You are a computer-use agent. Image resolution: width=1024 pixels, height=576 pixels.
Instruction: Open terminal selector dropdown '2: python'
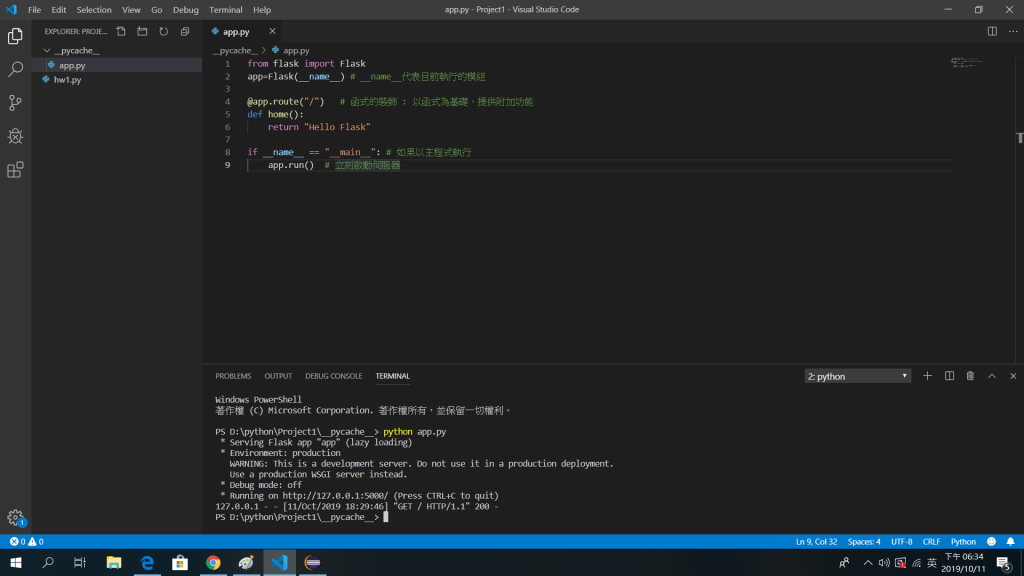[x=857, y=376]
